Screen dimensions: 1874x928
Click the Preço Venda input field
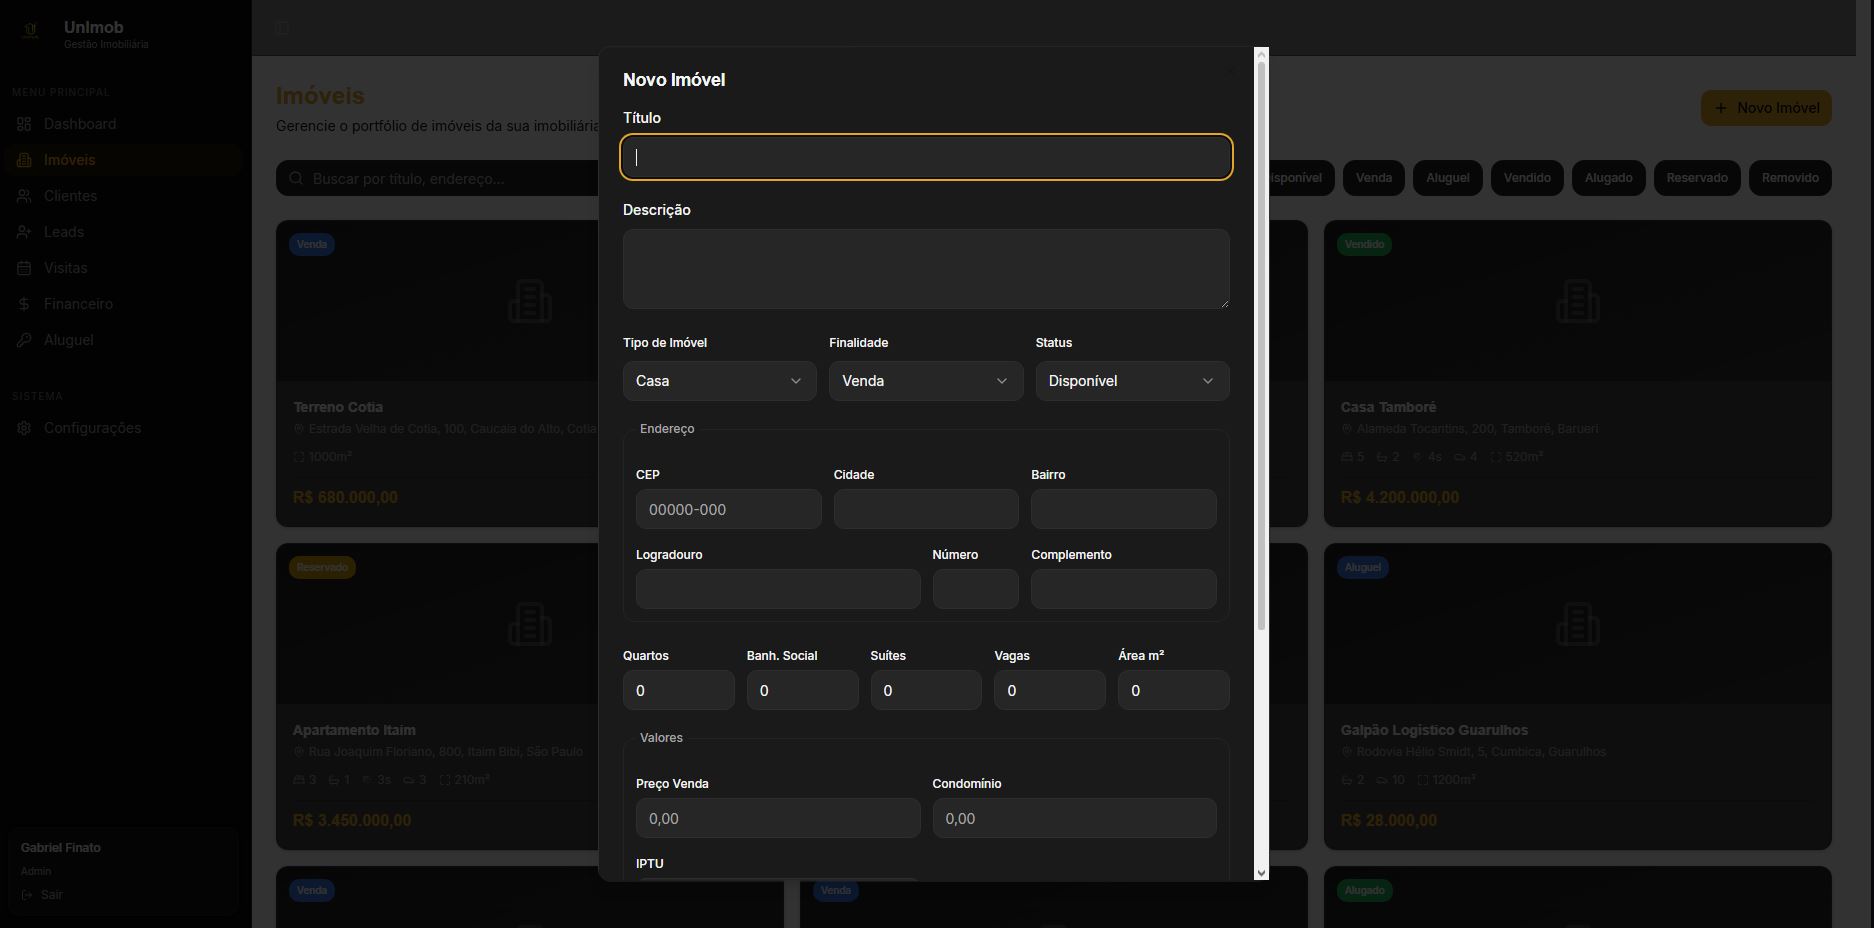coord(778,818)
